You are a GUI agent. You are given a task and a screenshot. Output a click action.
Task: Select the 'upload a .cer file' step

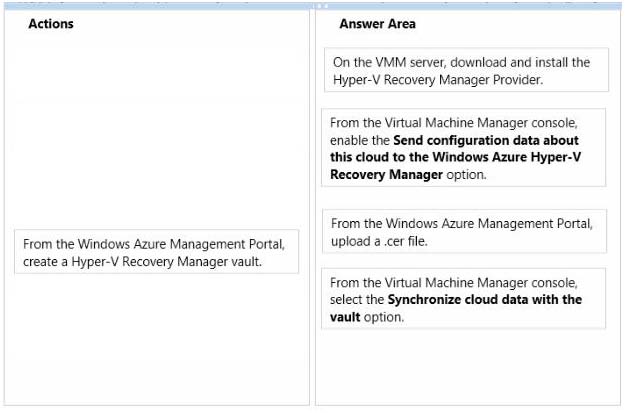pos(464,231)
